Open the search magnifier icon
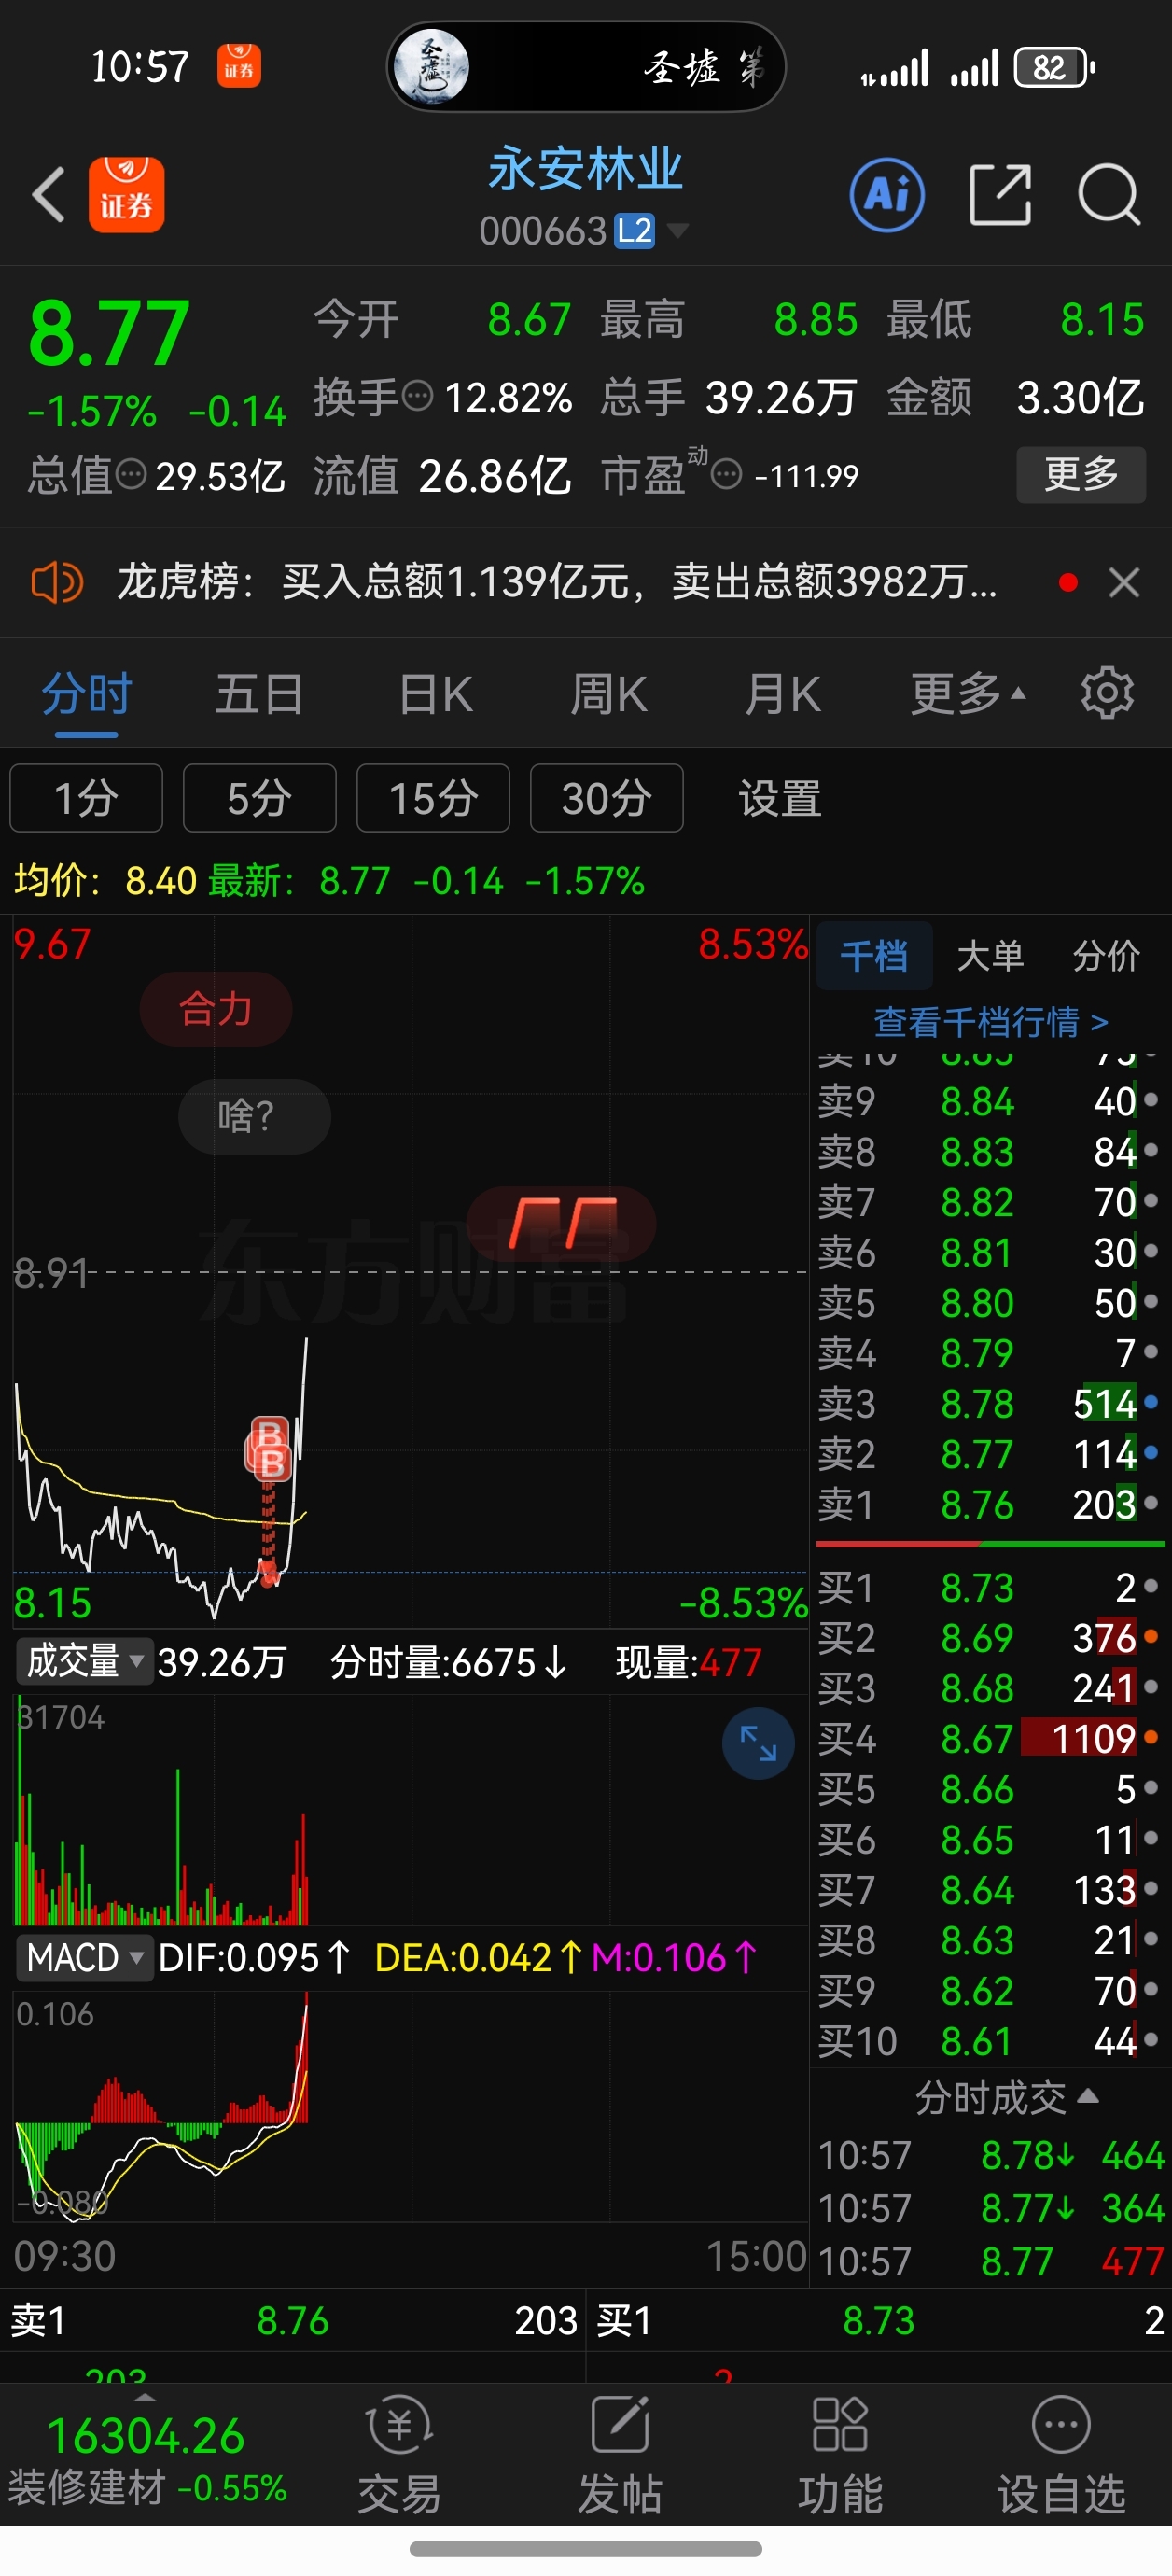The height and width of the screenshot is (2576, 1172). [x=1109, y=194]
